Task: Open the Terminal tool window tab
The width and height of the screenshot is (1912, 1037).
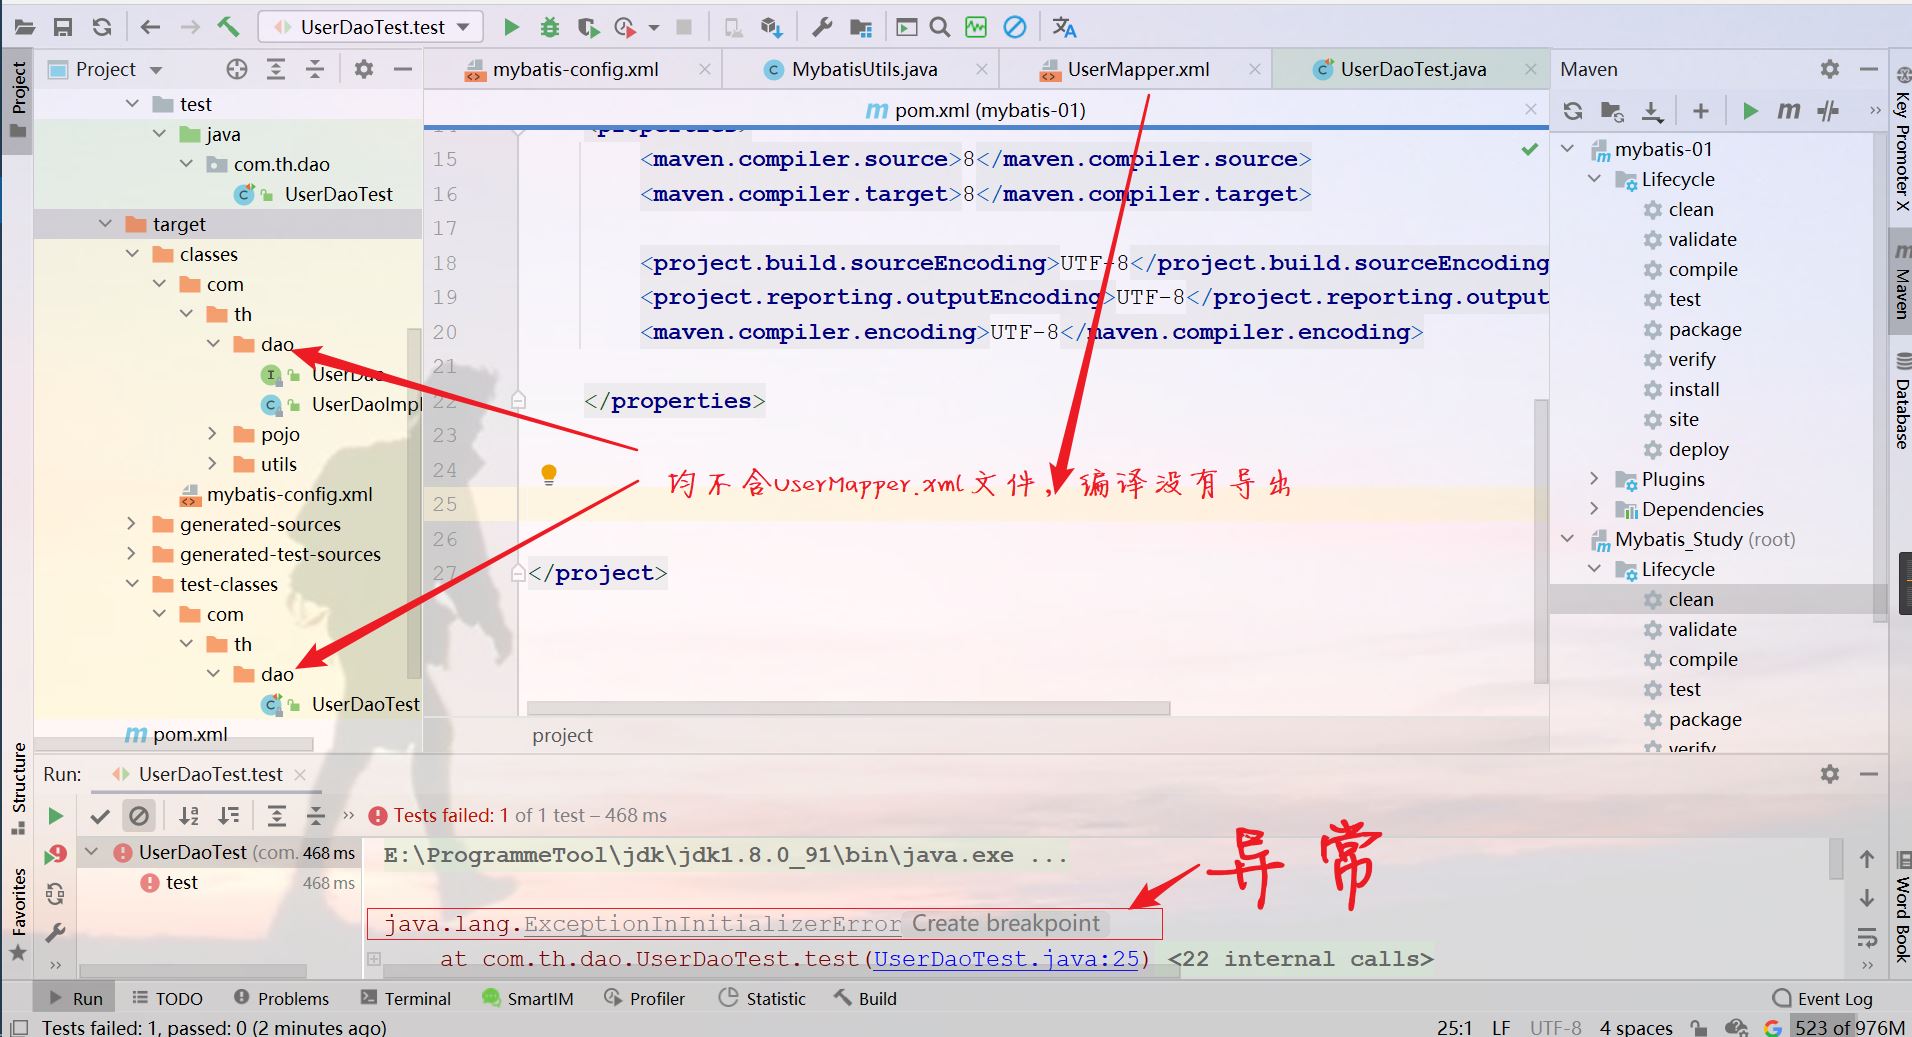Action: click(406, 998)
